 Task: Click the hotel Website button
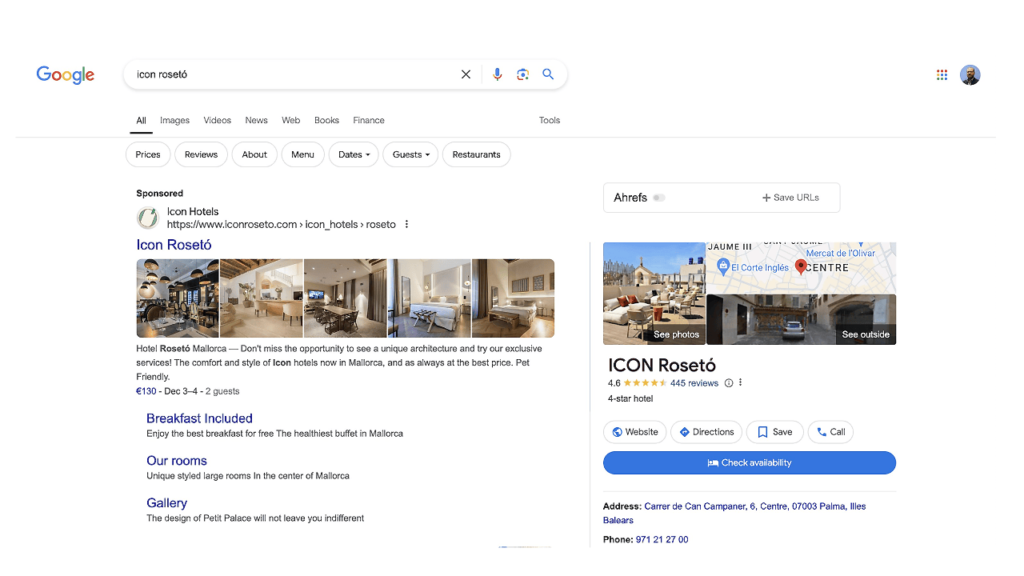point(635,432)
